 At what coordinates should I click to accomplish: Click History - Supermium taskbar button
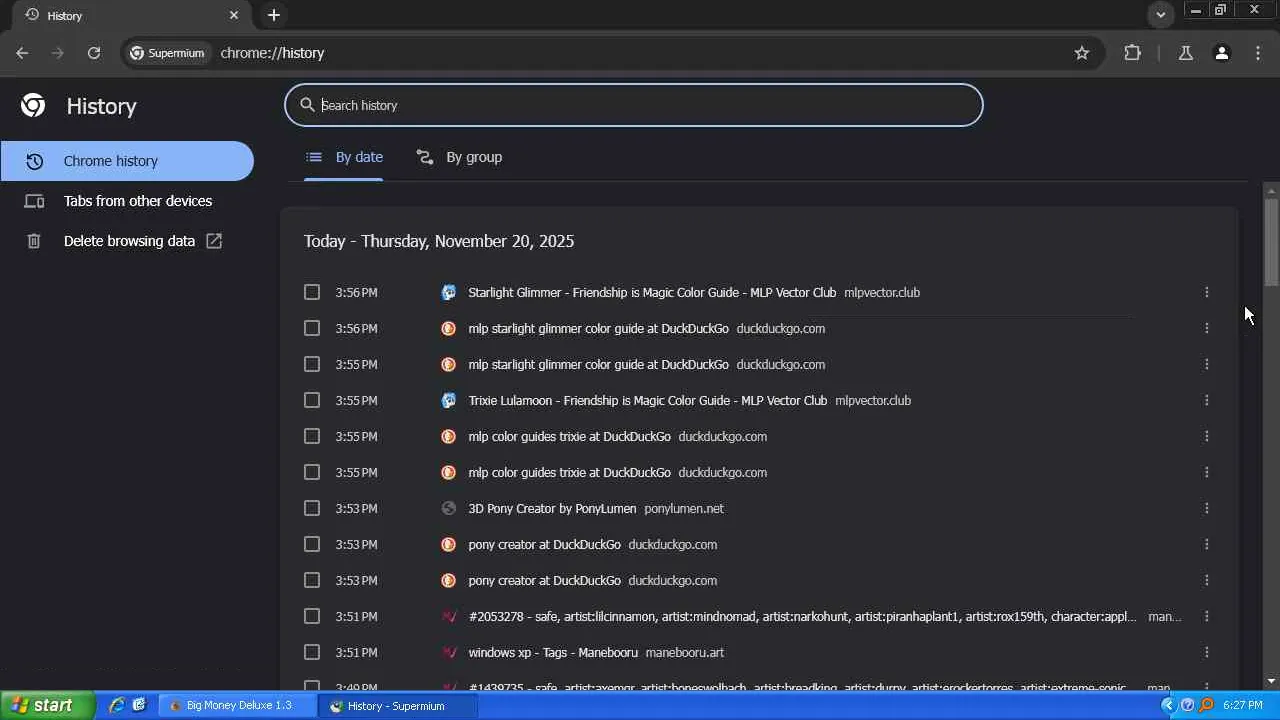[397, 706]
